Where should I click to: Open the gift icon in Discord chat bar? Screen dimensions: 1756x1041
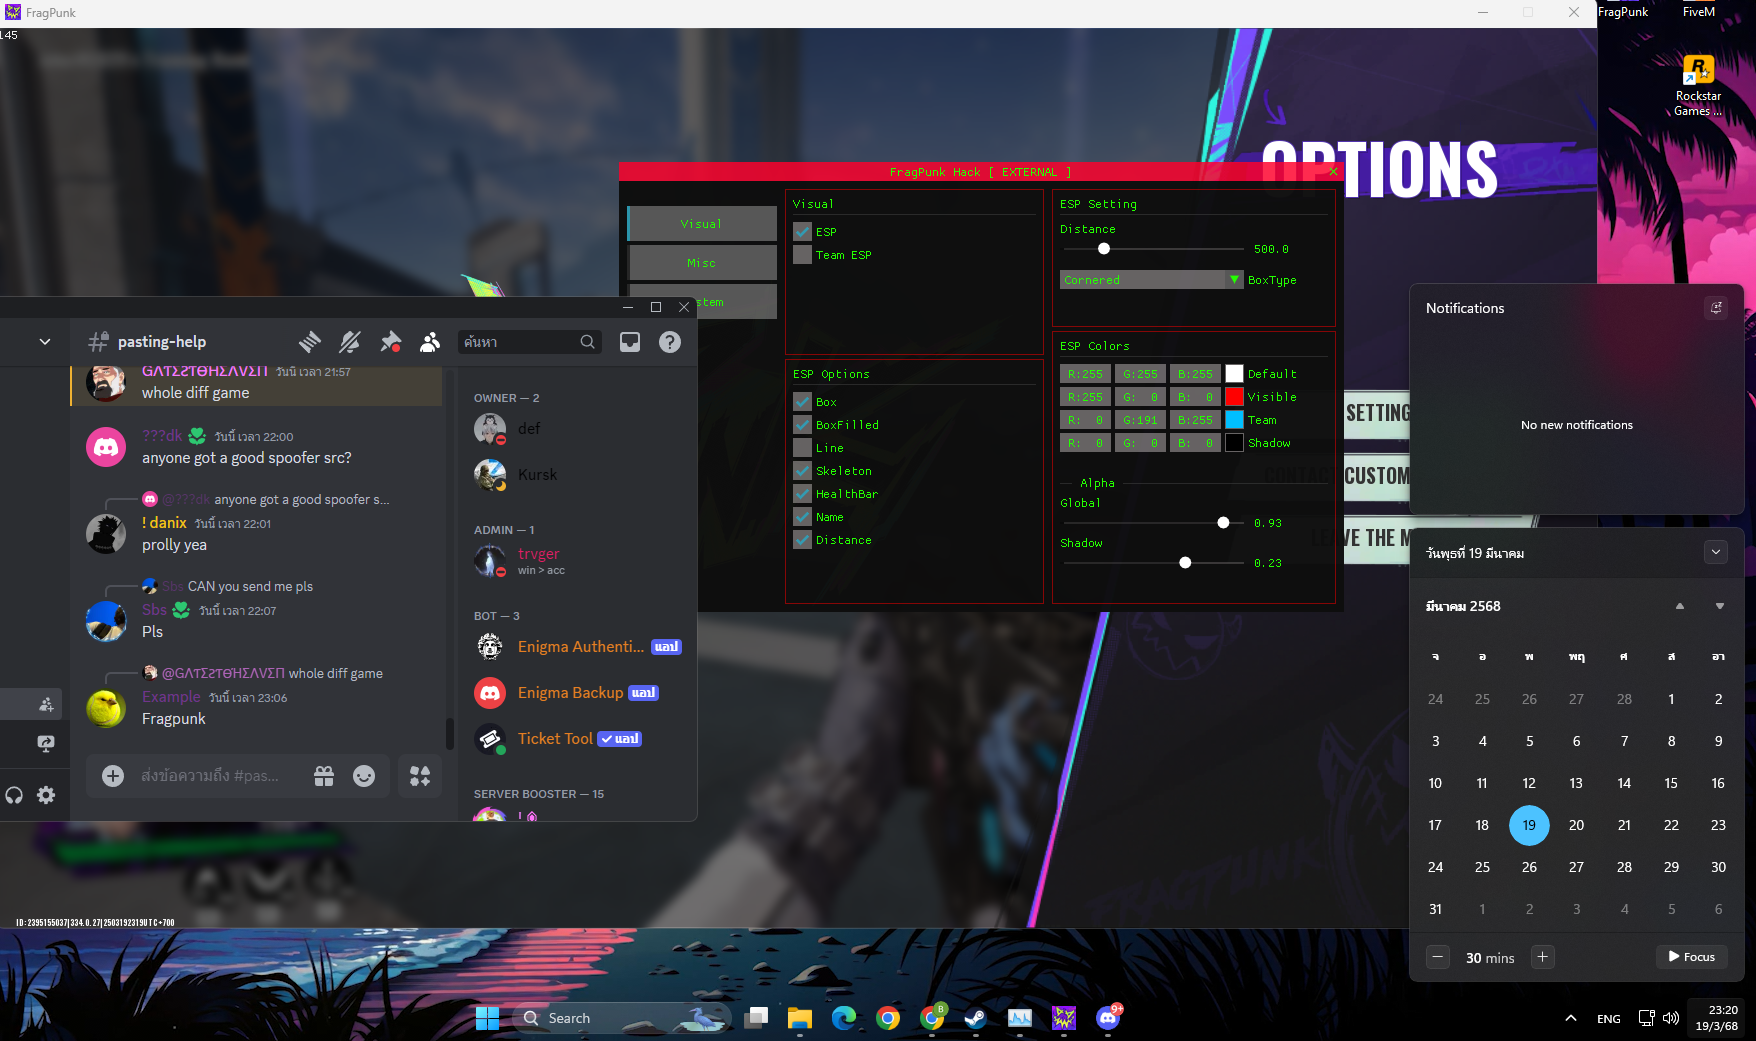pos(324,776)
